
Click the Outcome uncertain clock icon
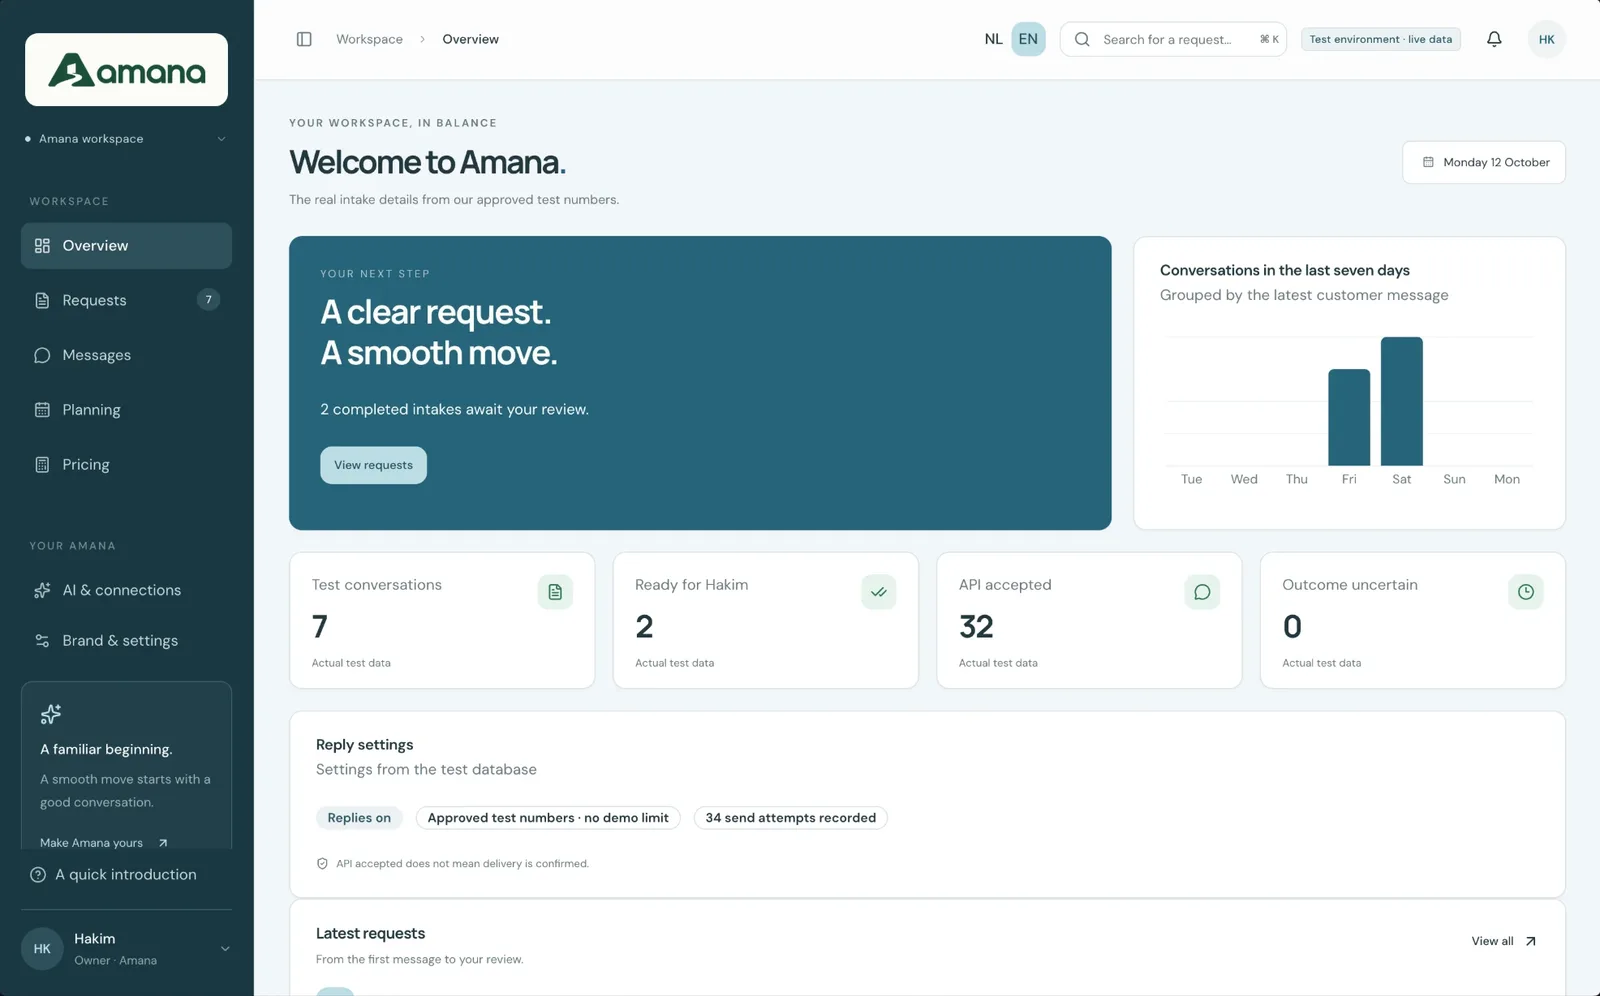1526,592
